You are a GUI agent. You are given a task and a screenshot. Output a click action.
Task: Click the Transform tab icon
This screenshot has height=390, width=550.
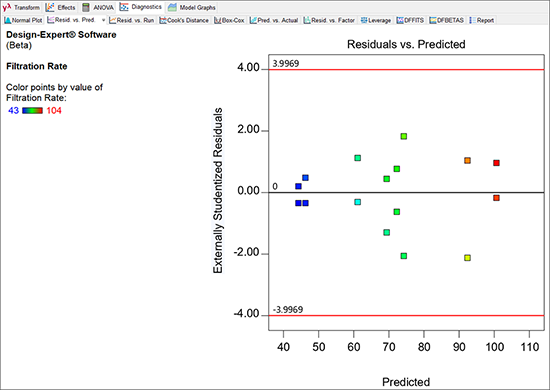pos(7,7)
